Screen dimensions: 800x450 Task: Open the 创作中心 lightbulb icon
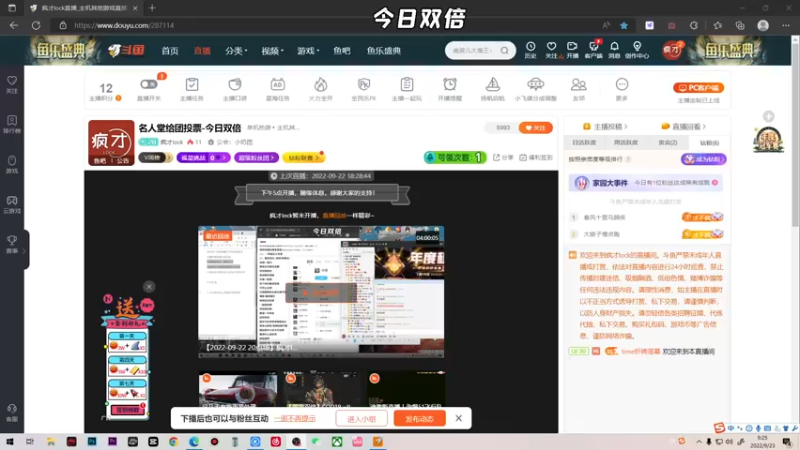click(x=637, y=50)
